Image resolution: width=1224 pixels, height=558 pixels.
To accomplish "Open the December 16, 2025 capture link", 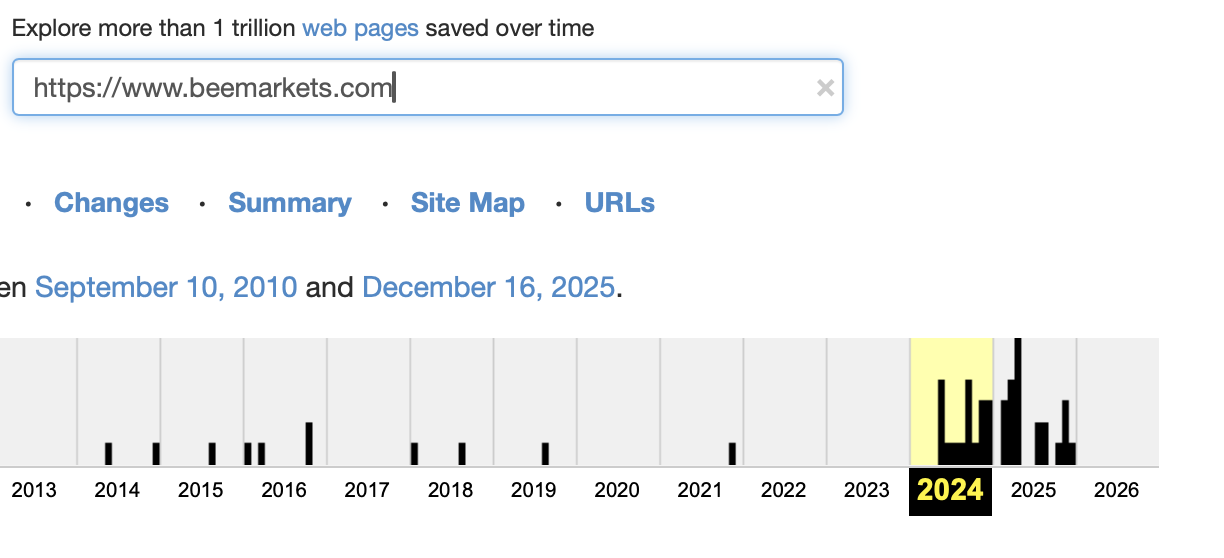I will [x=488, y=288].
